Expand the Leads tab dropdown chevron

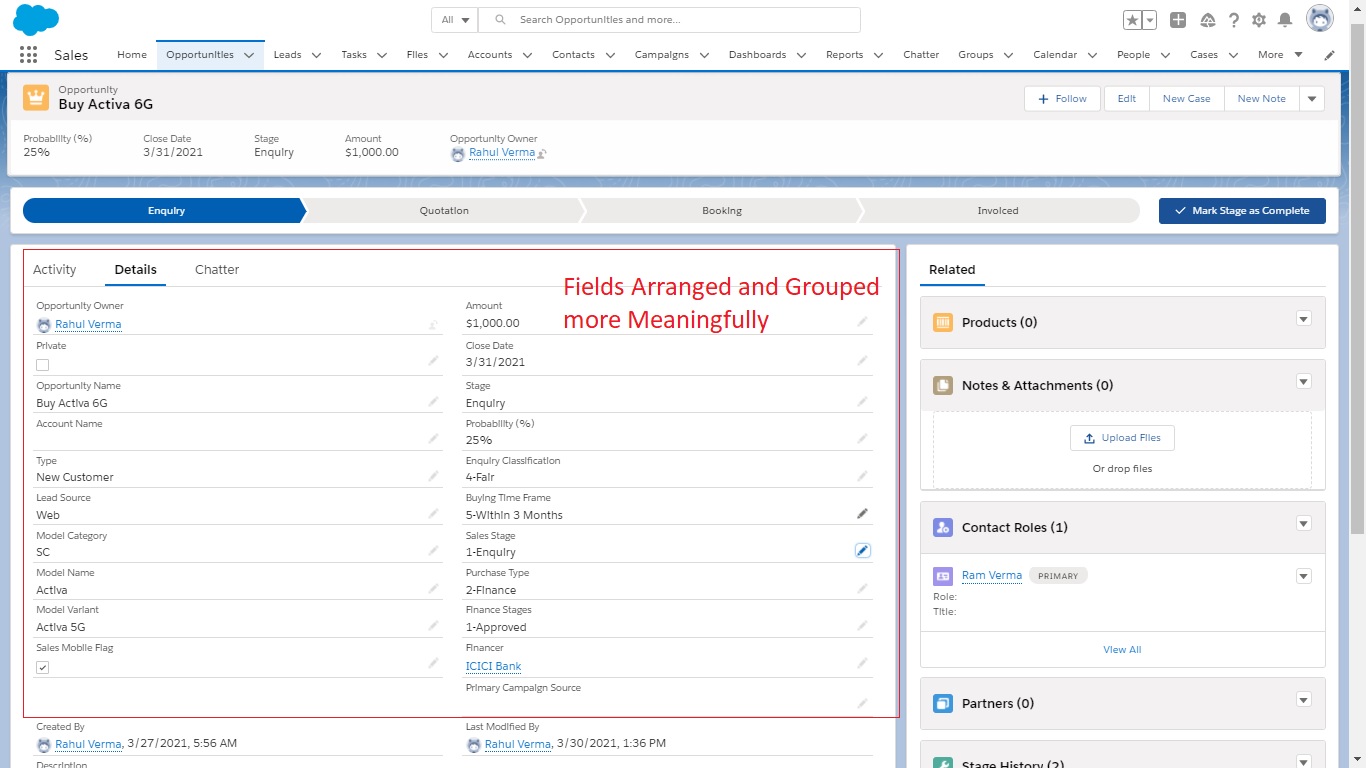click(316, 55)
